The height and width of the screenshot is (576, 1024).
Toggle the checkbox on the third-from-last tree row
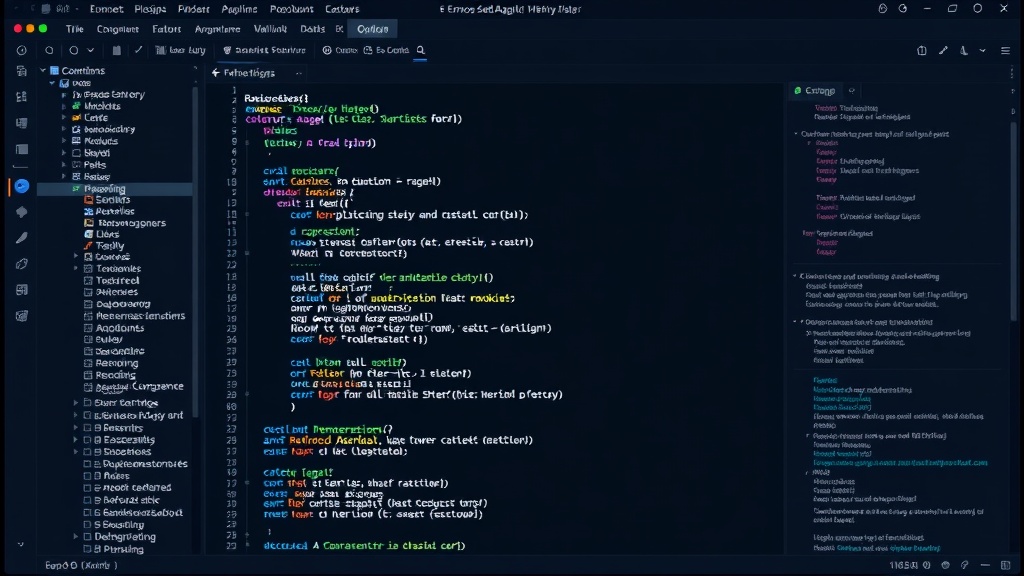[88, 524]
